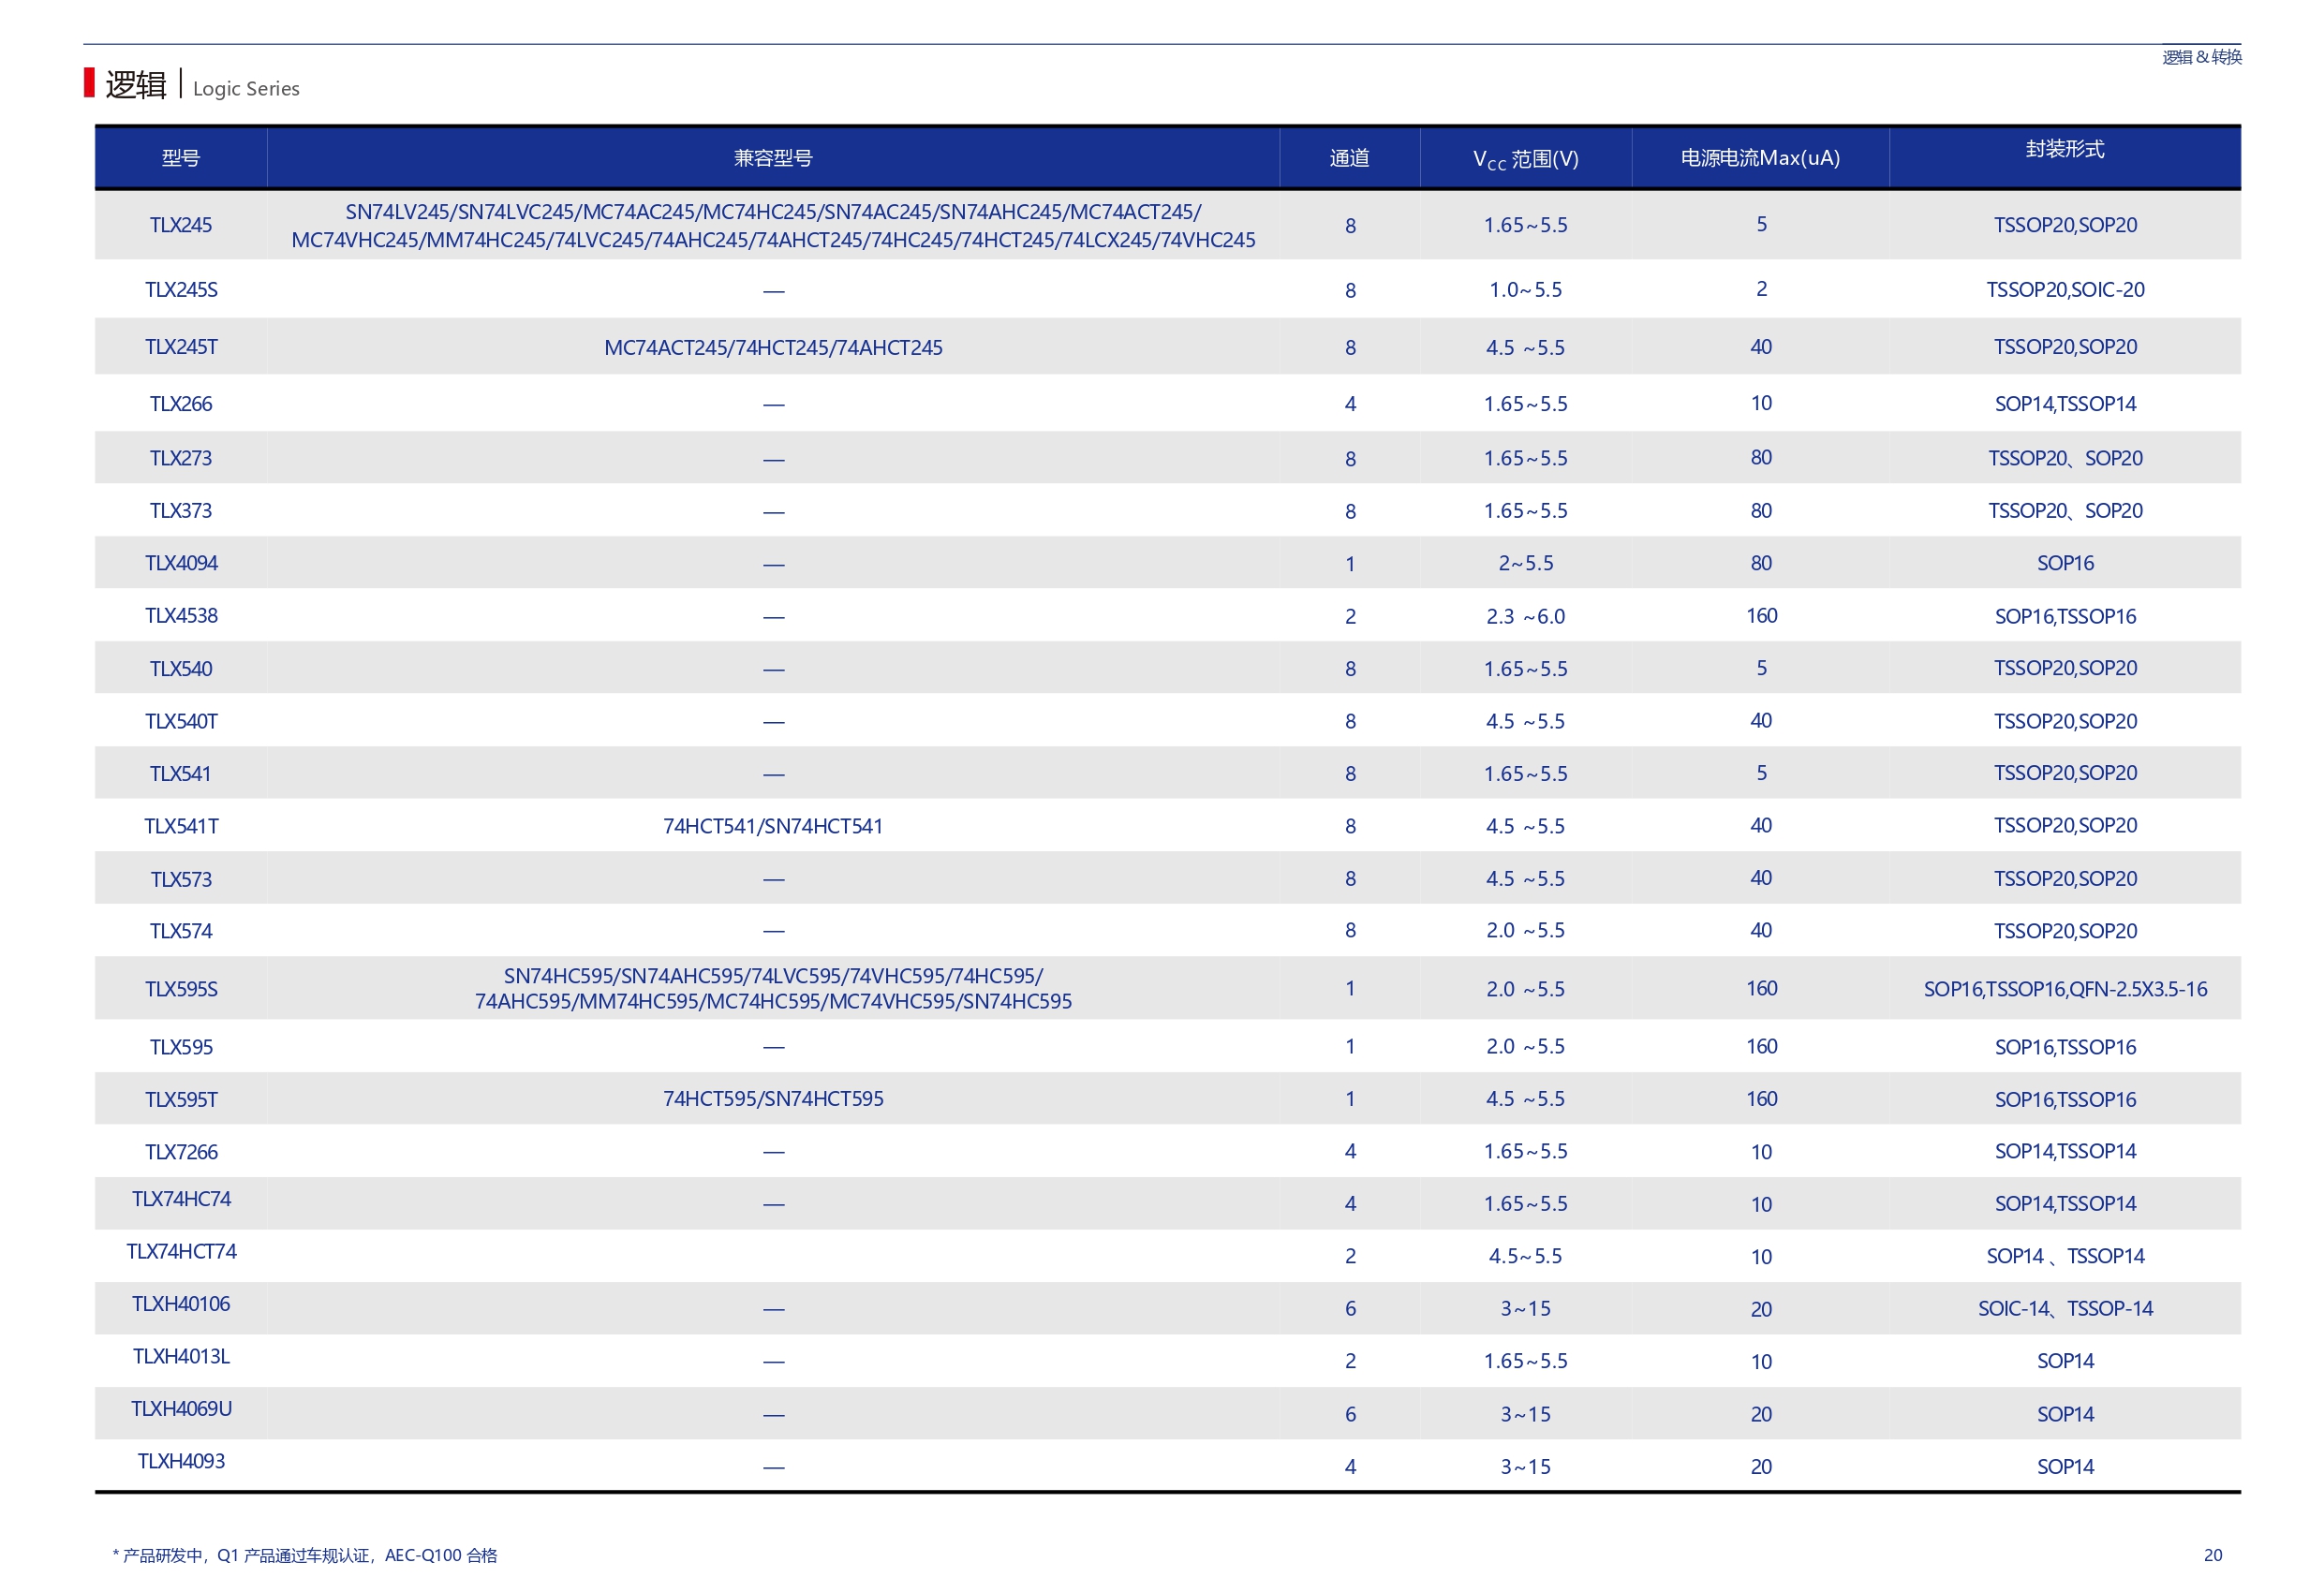This screenshot has width=2324, height=1577.
Task: Click the red marker beside 逻辑 heading
Action: pos(89,83)
